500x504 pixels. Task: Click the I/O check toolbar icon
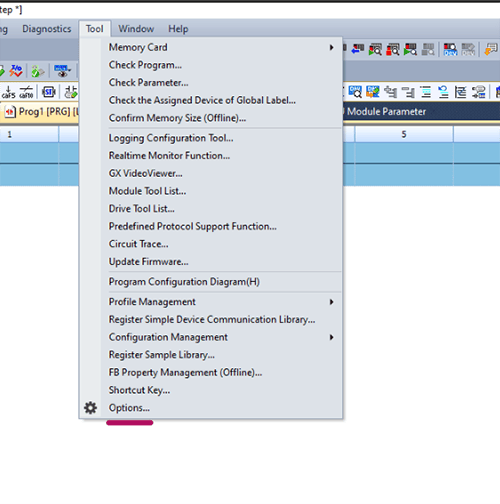coord(16,70)
